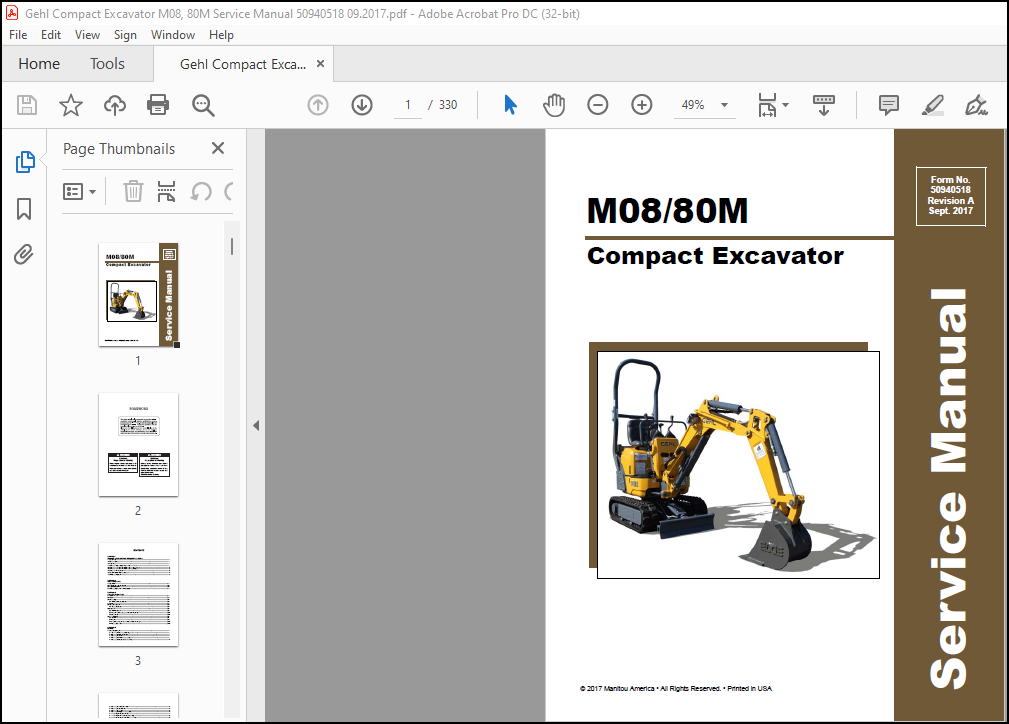Open fit page options icon
The image size is (1009, 724).
[767, 104]
